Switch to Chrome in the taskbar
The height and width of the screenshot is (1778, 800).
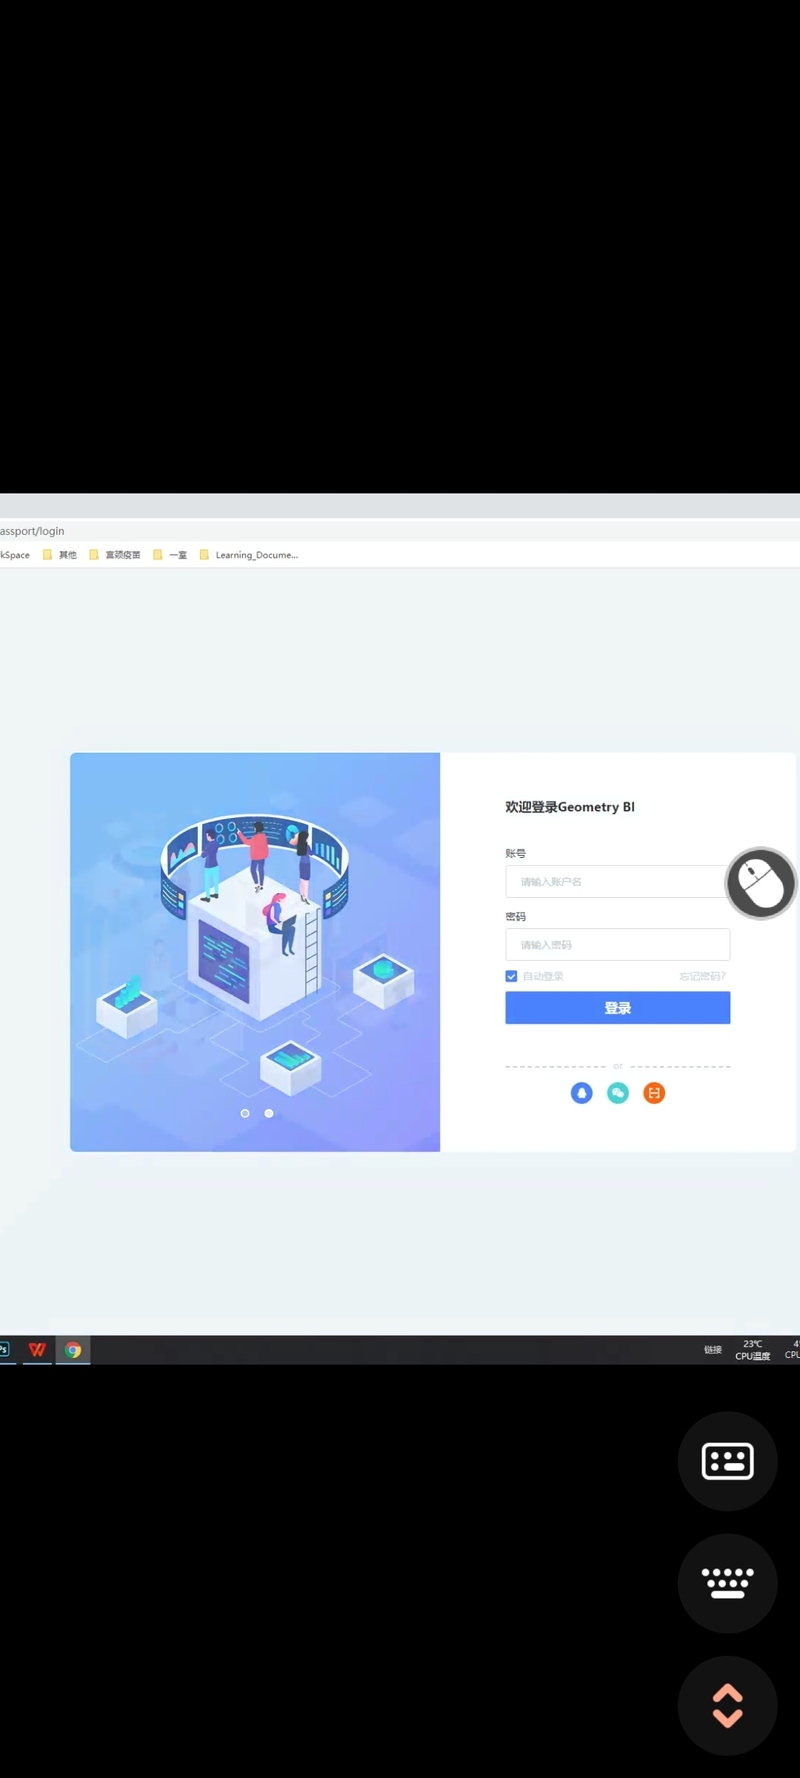click(73, 1349)
